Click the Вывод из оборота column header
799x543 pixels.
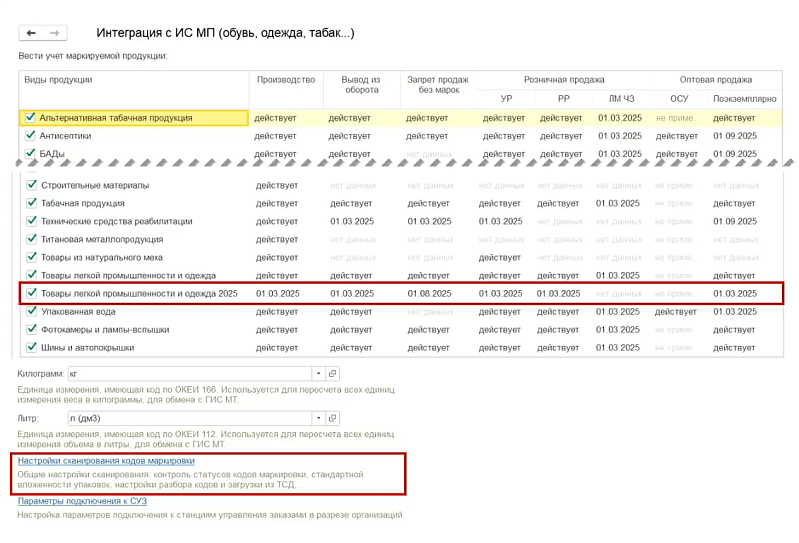click(x=361, y=85)
